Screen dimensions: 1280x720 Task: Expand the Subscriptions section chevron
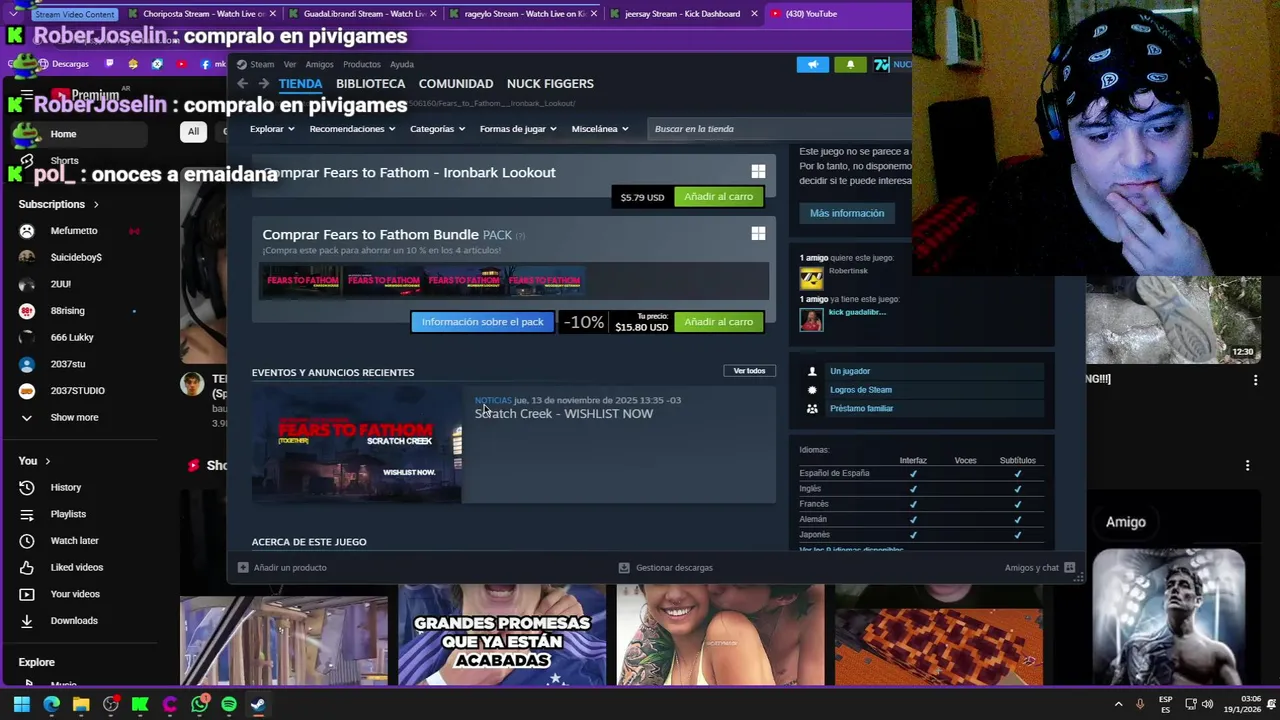(x=96, y=205)
